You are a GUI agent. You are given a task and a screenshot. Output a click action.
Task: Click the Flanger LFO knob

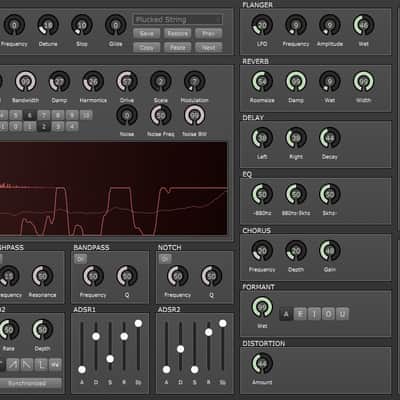[262, 25]
